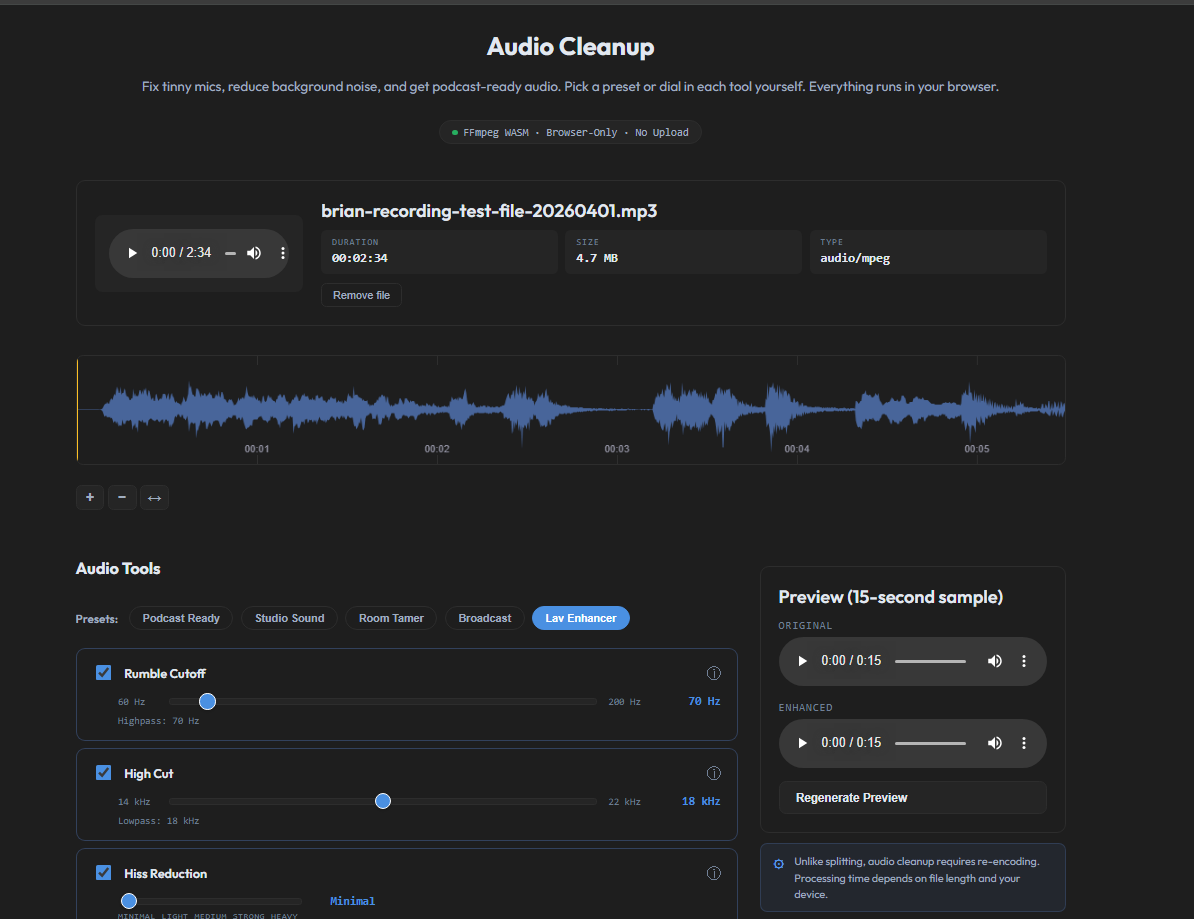The height and width of the screenshot is (919, 1194).
Task: Open main audio player options menu
Action: click(283, 253)
